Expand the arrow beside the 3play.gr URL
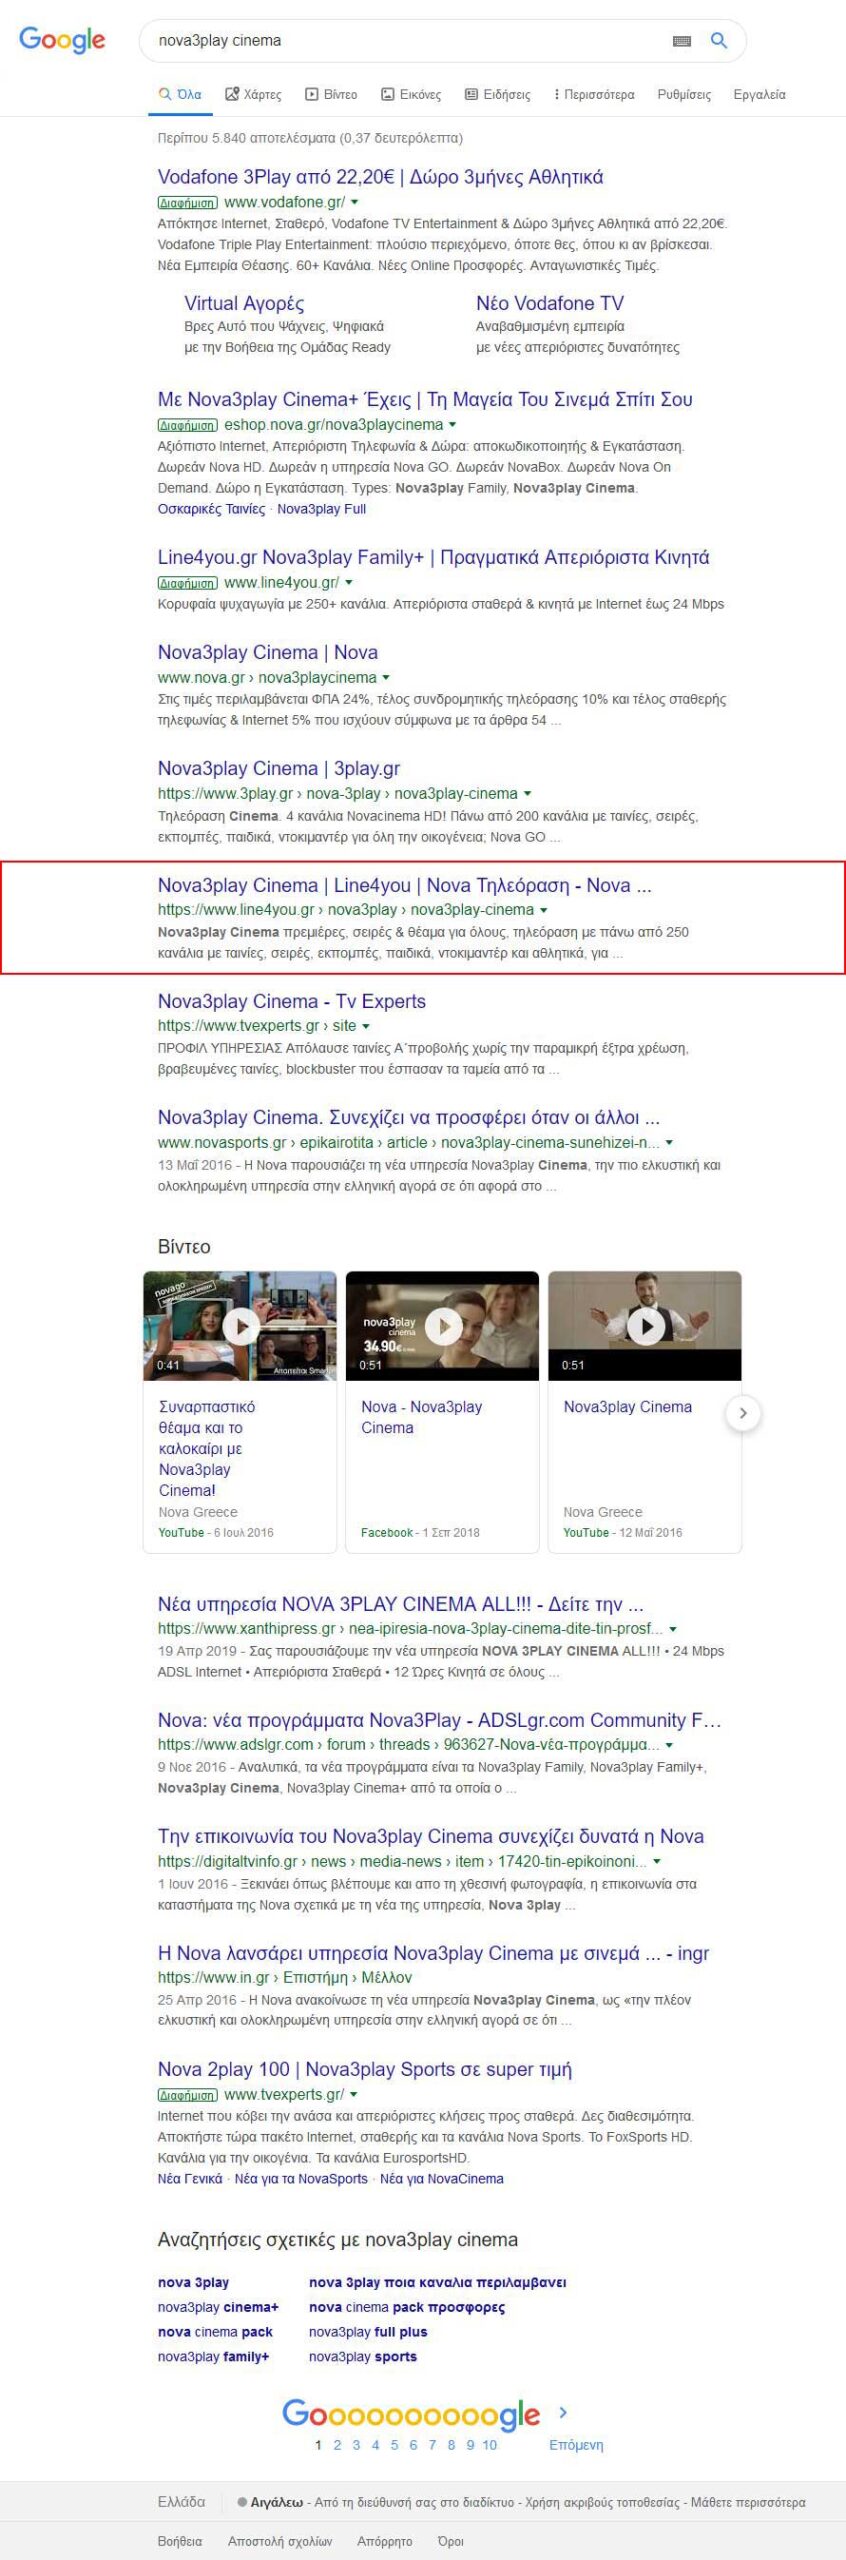Viewport: 846px width, 2560px height. 527,794
